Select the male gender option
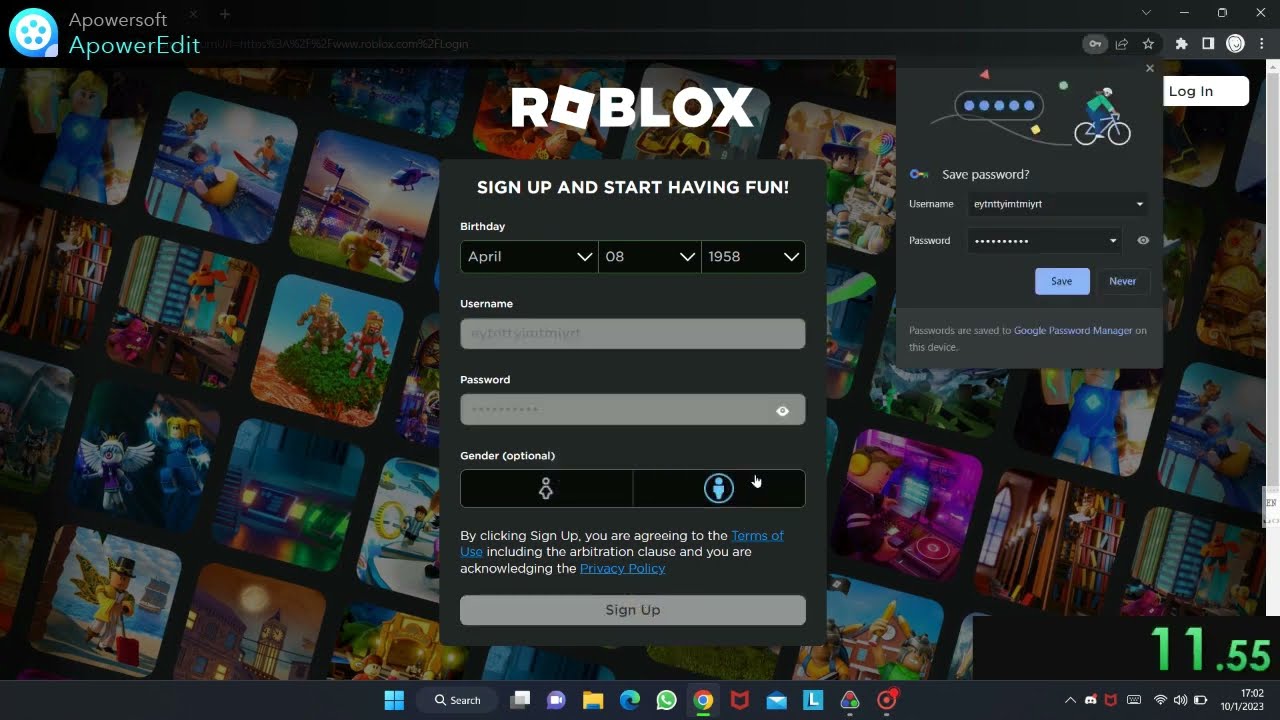Image resolution: width=1280 pixels, height=720 pixels. click(x=719, y=488)
